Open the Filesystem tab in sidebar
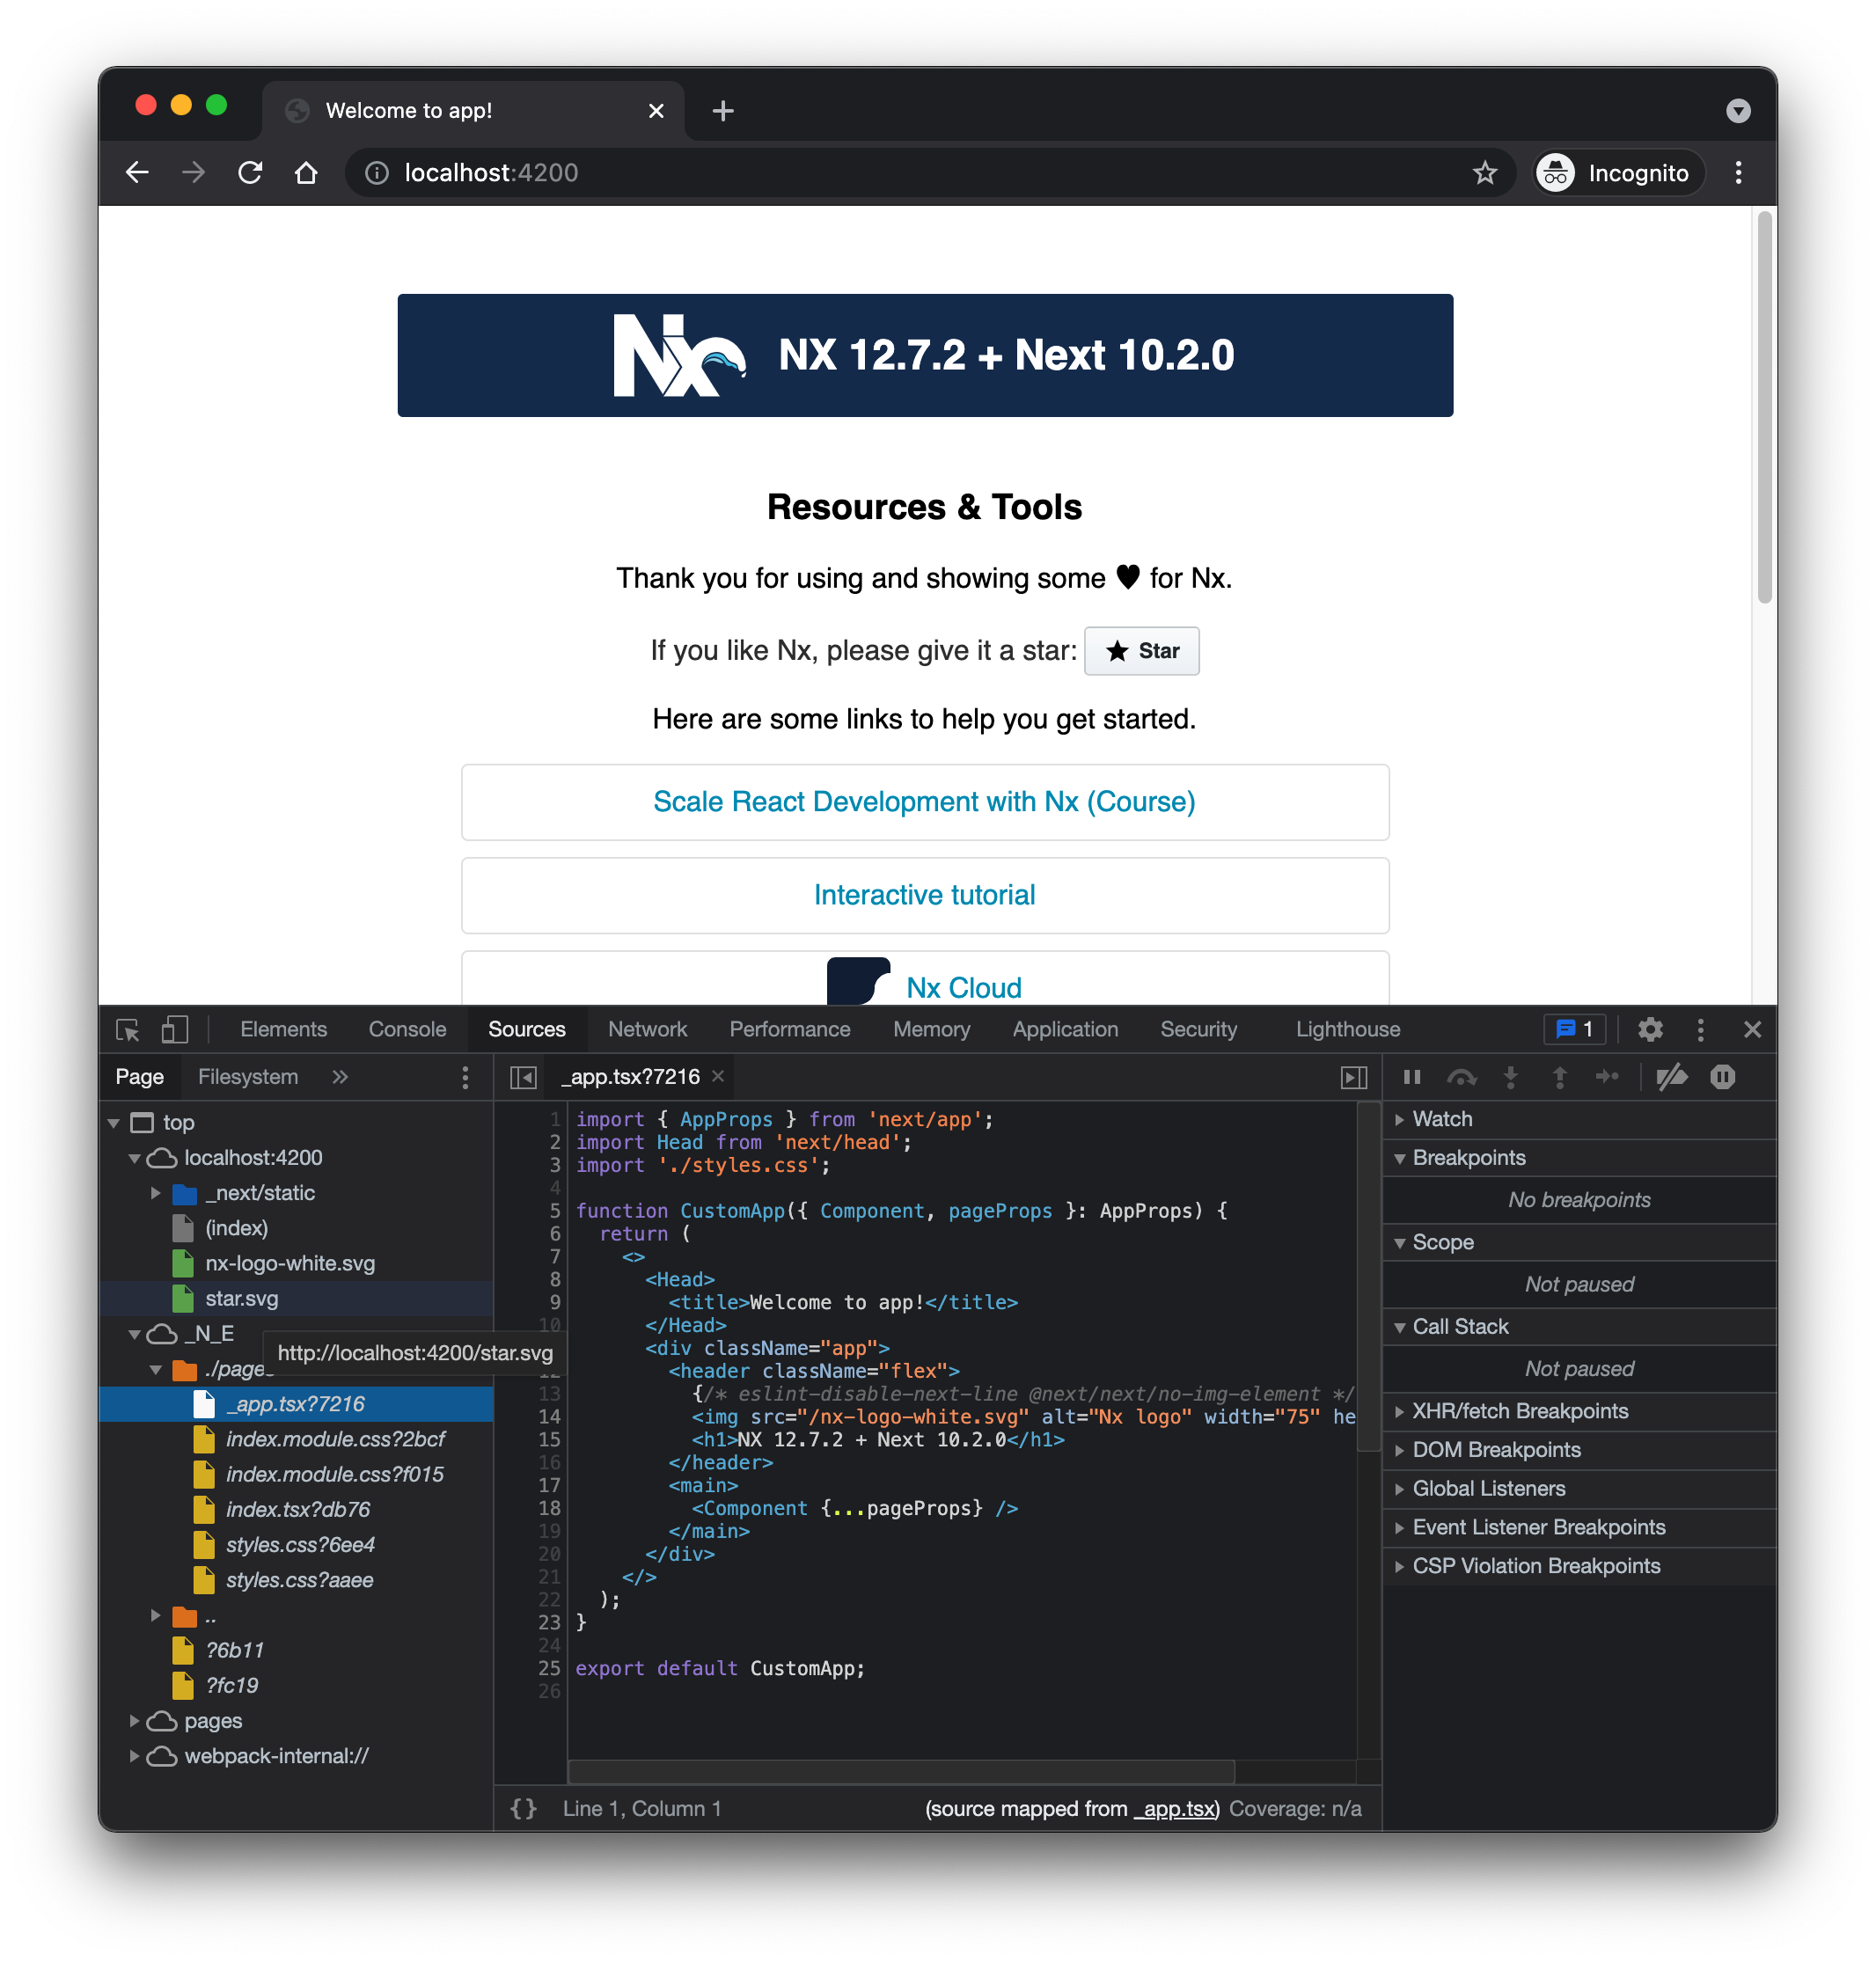The width and height of the screenshot is (1876, 1962). pyautogui.click(x=248, y=1076)
